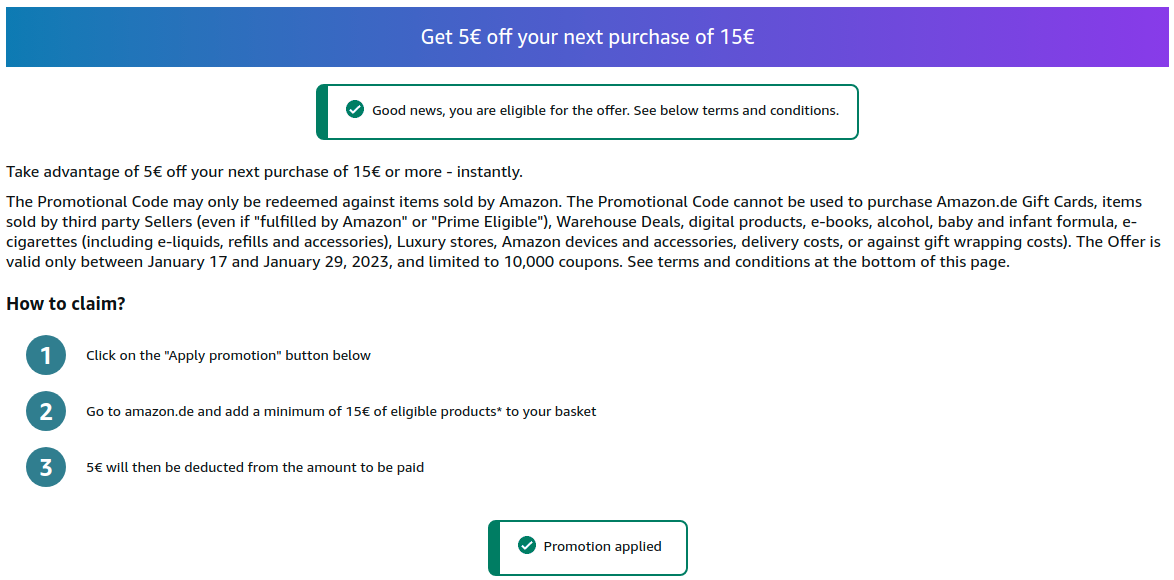Click the step 2 number circle

point(46,411)
